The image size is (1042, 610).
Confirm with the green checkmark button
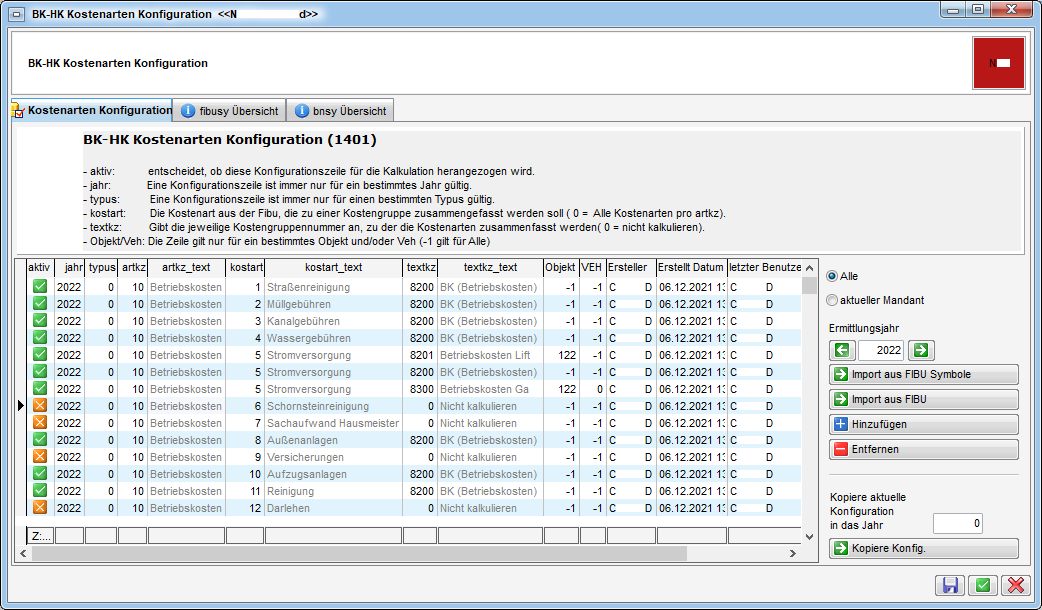[x=983, y=585]
